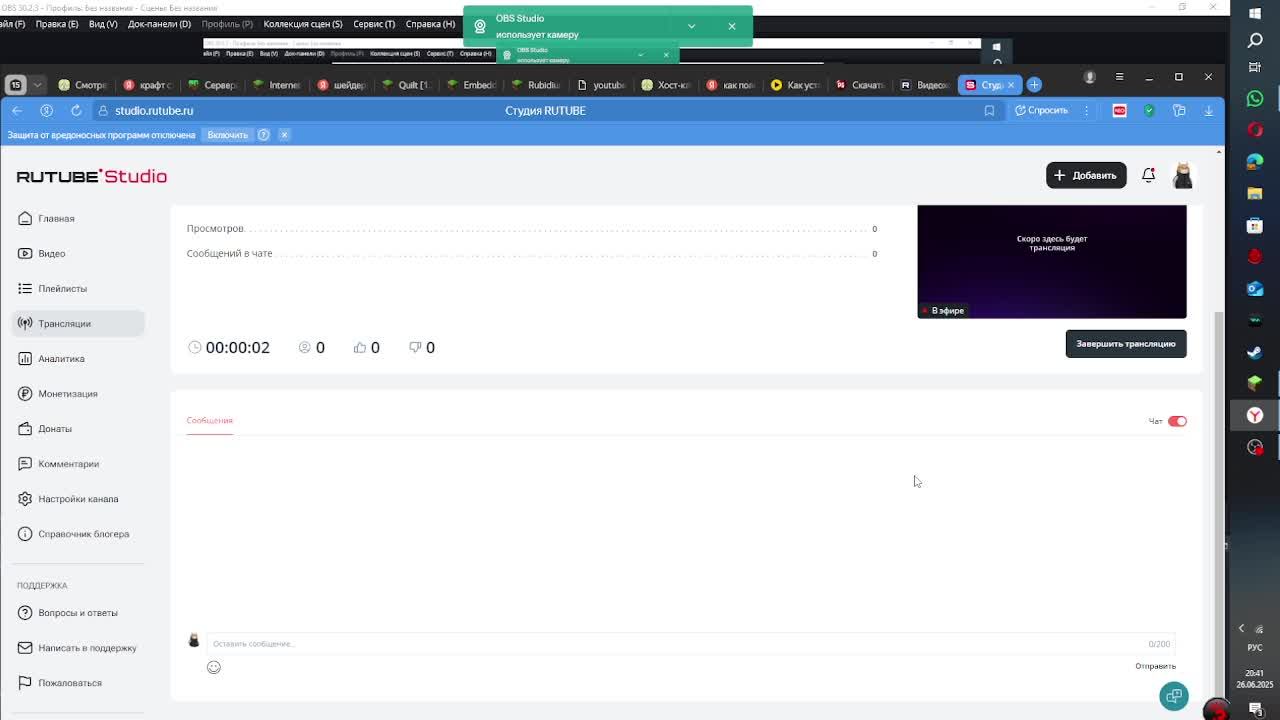Open the emoji picker smiley icon

213,667
